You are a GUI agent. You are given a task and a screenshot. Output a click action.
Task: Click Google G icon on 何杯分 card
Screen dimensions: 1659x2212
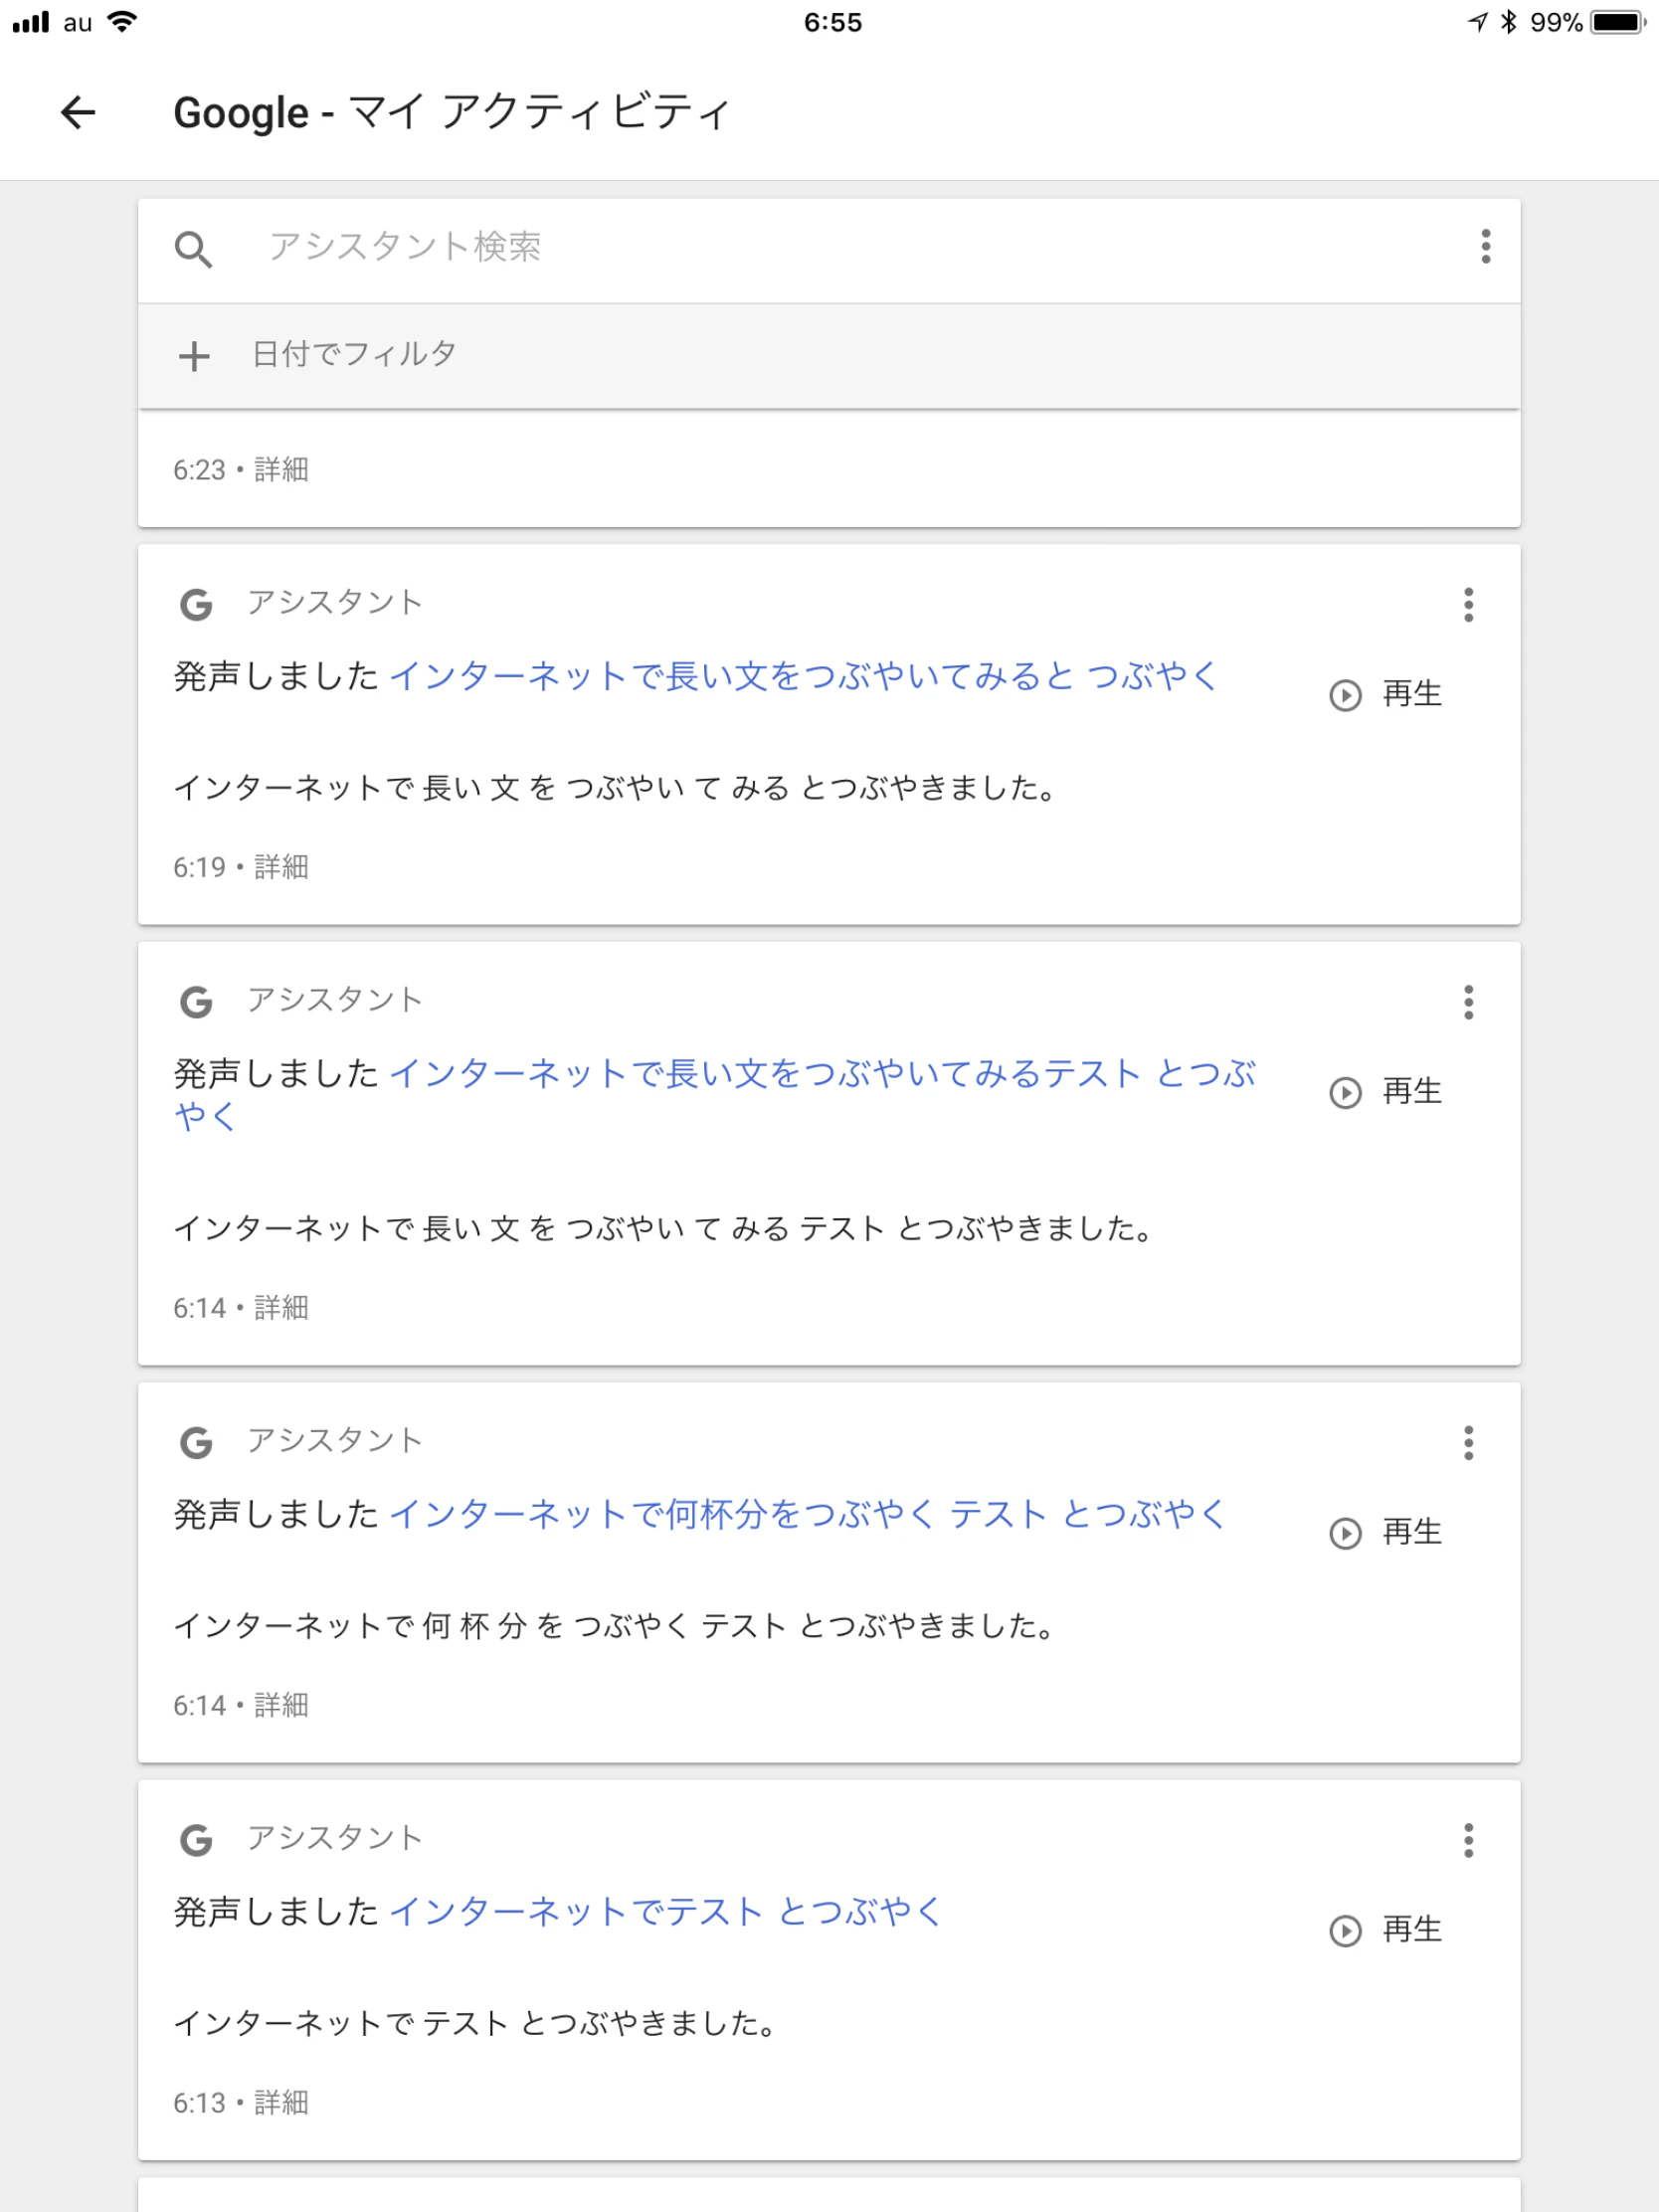(x=196, y=1443)
